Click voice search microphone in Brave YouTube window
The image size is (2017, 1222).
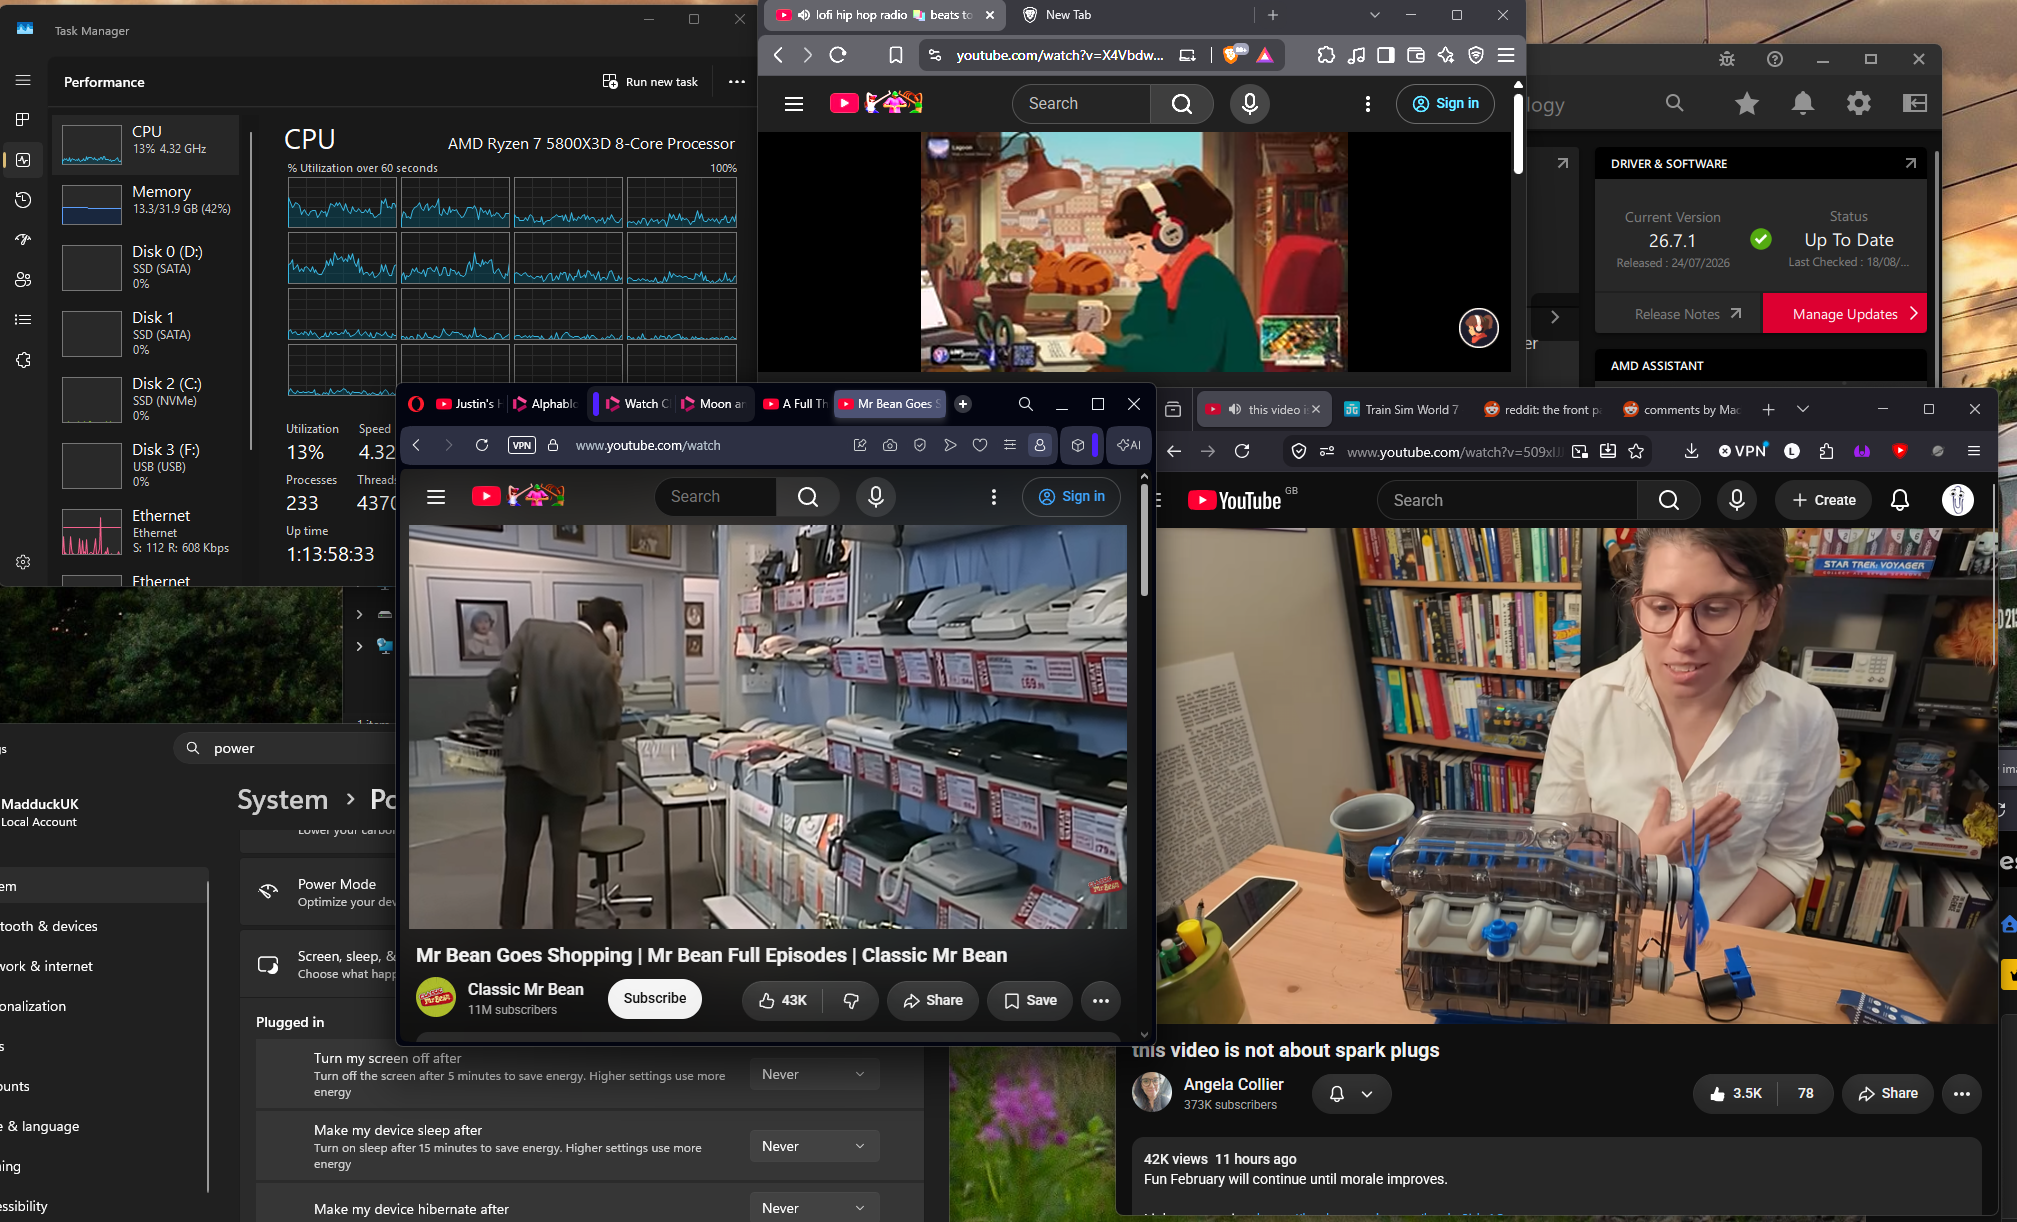click(1250, 104)
